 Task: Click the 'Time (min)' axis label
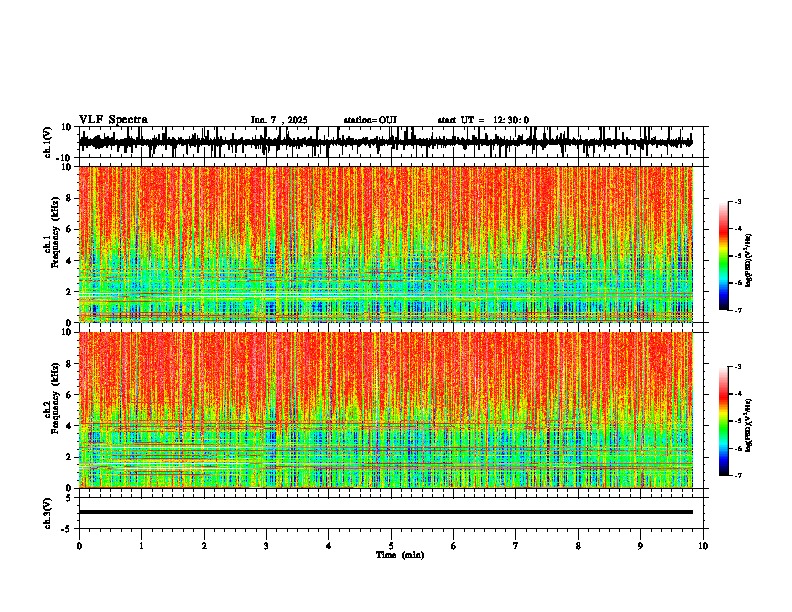point(400,555)
